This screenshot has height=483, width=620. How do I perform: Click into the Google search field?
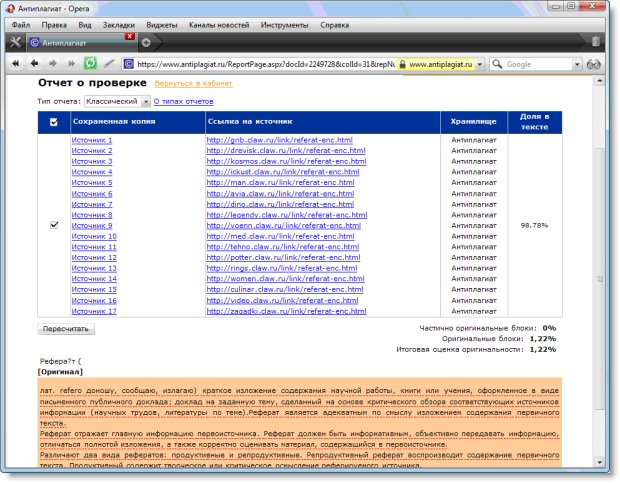tap(538, 64)
